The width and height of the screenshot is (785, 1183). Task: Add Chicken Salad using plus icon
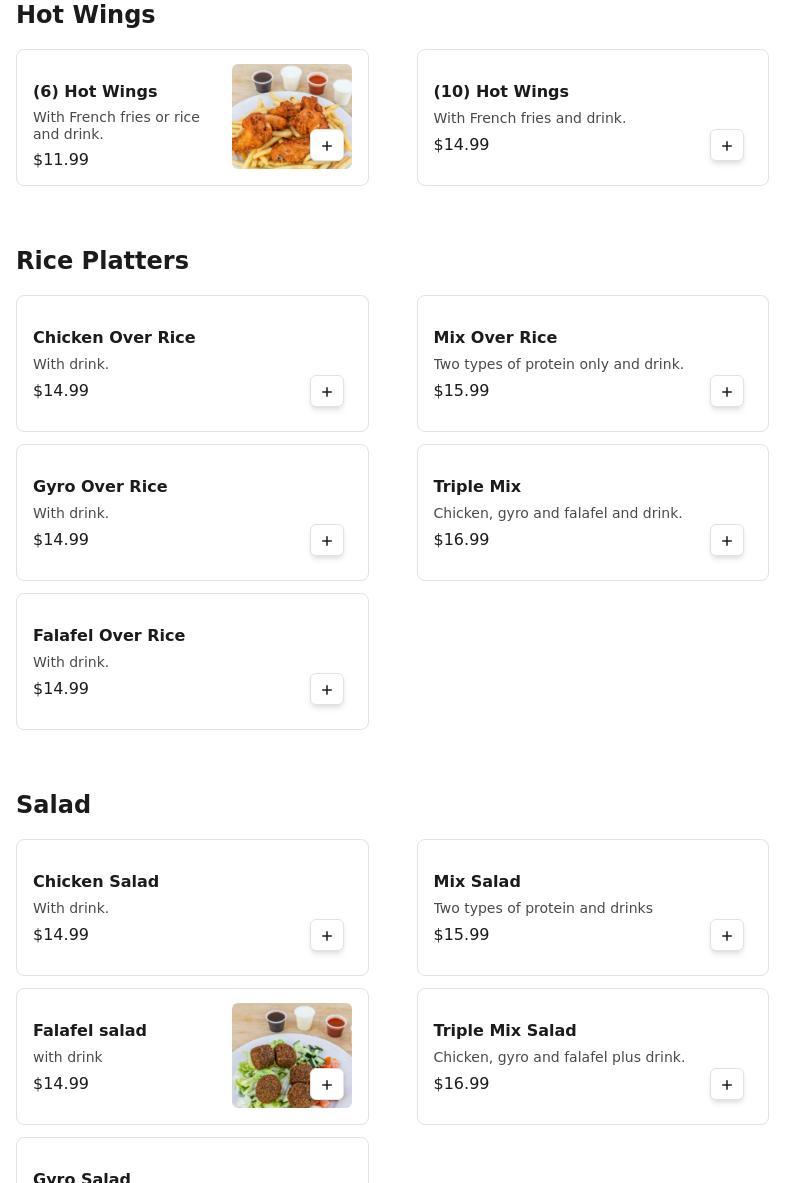(x=327, y=935)
